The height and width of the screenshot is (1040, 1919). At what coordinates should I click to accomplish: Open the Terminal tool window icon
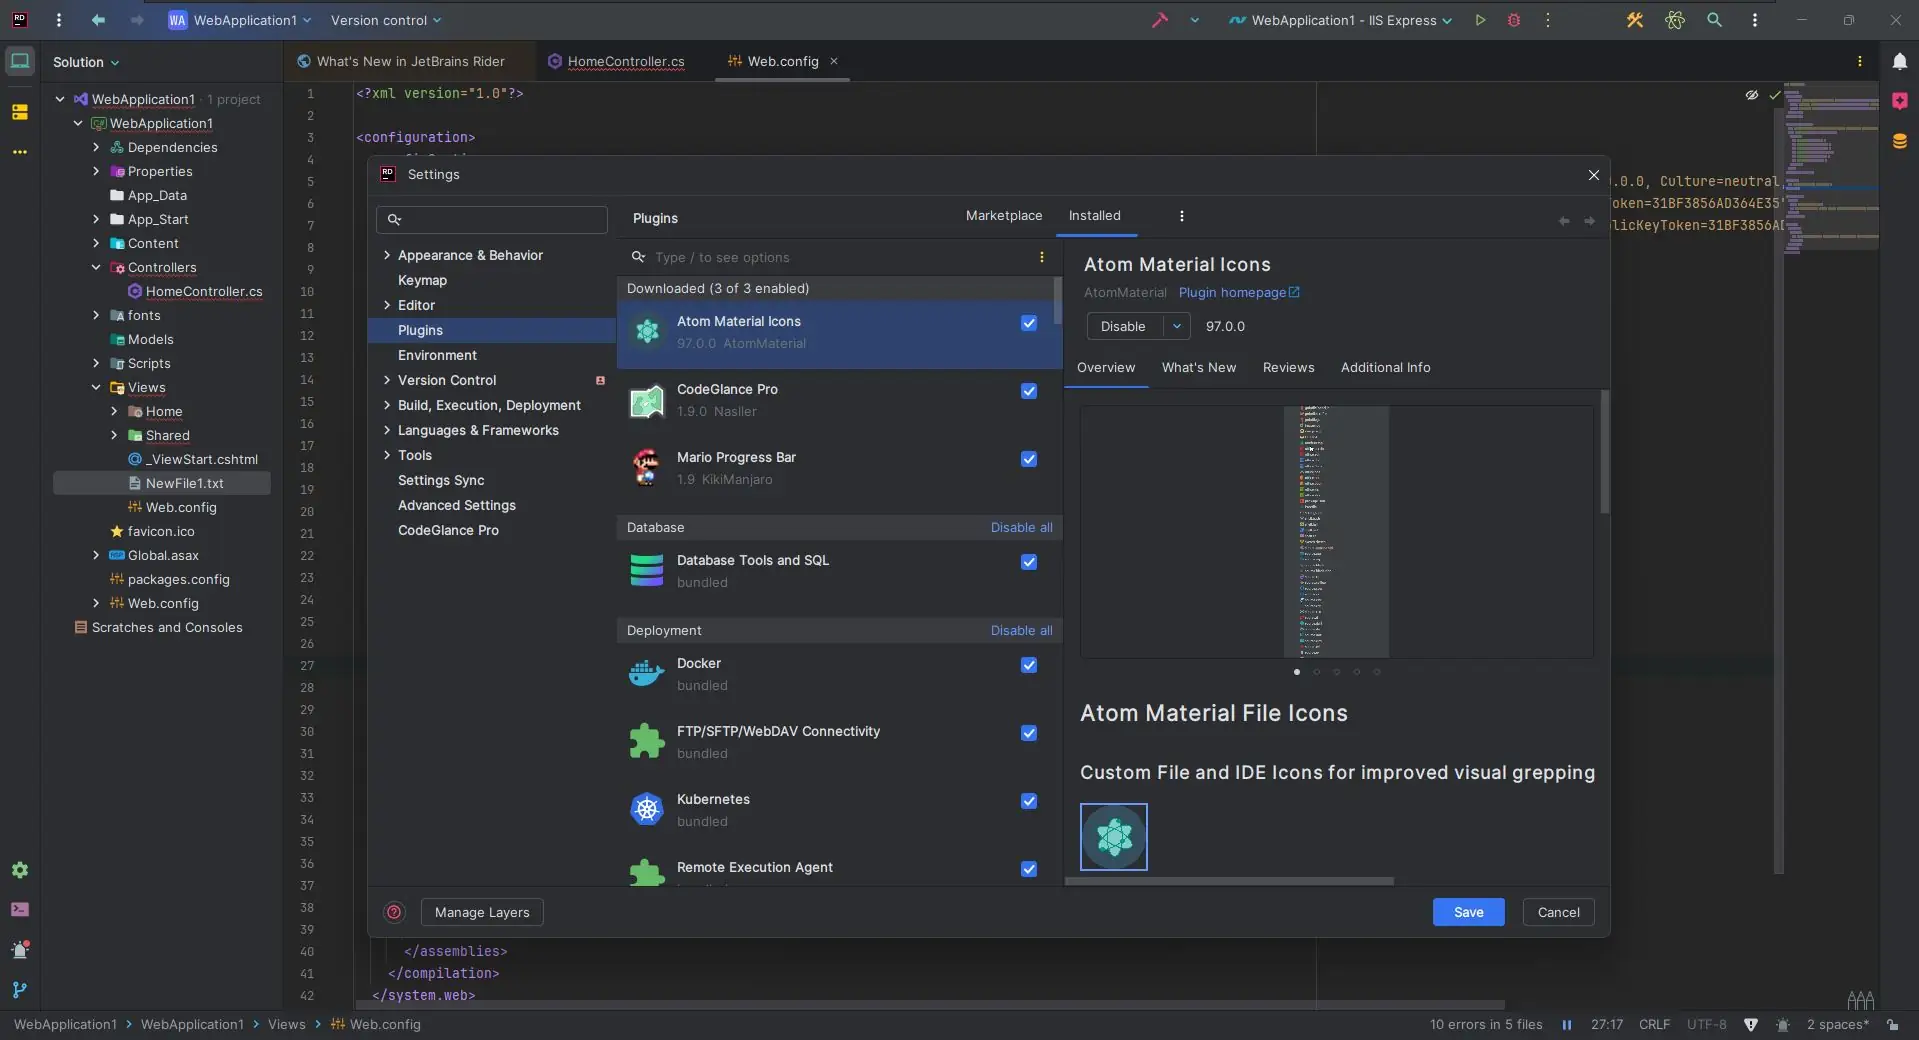(x=20, y=910)
